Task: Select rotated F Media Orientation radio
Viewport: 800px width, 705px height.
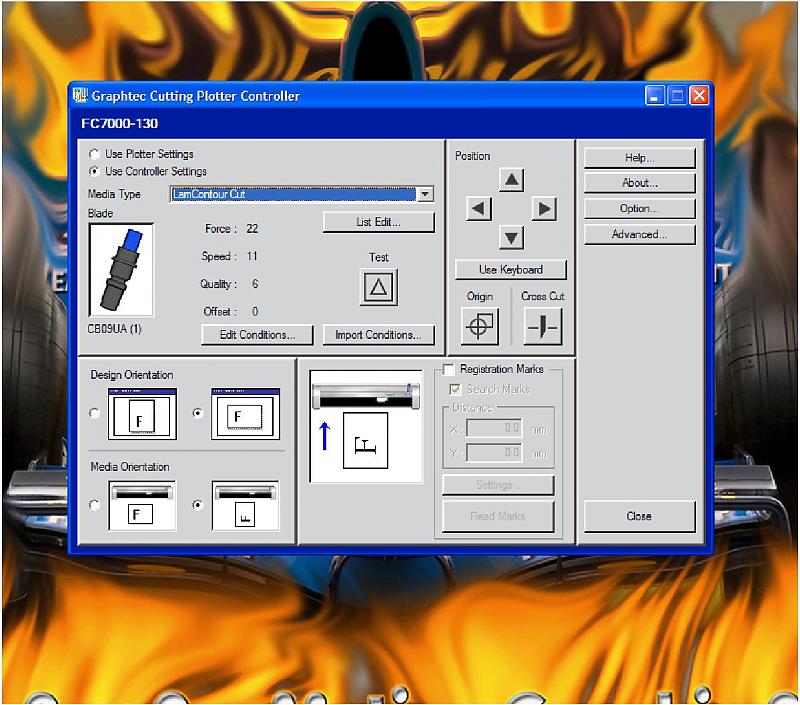Action: click(198, 505)
